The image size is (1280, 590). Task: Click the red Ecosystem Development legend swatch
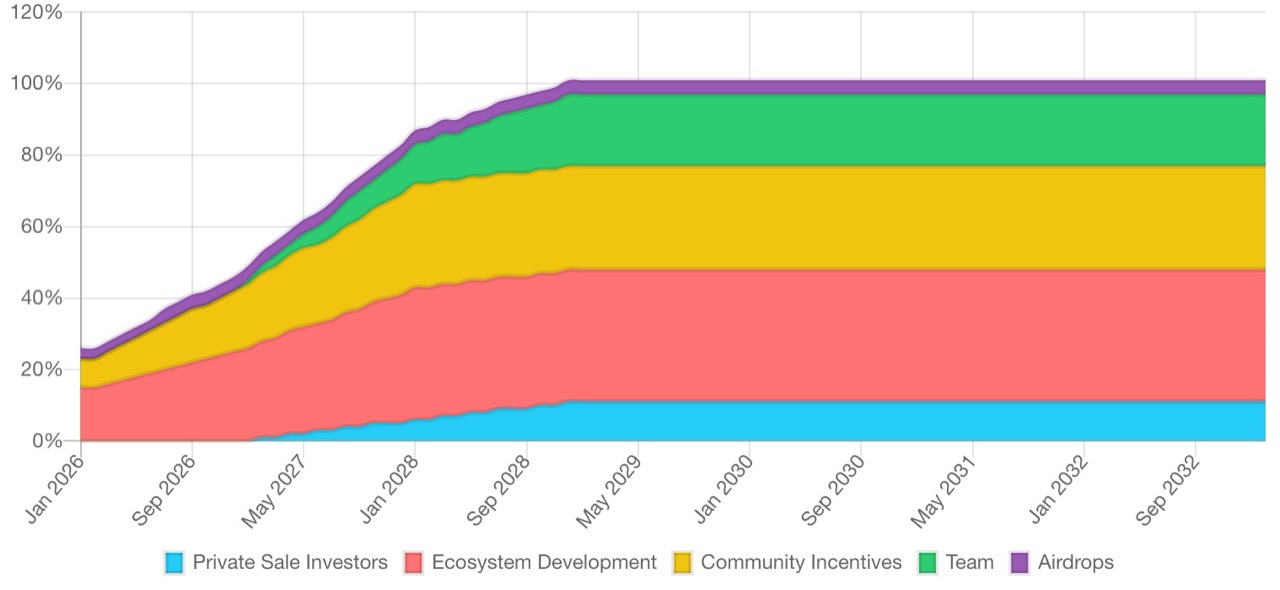(414, 563)
